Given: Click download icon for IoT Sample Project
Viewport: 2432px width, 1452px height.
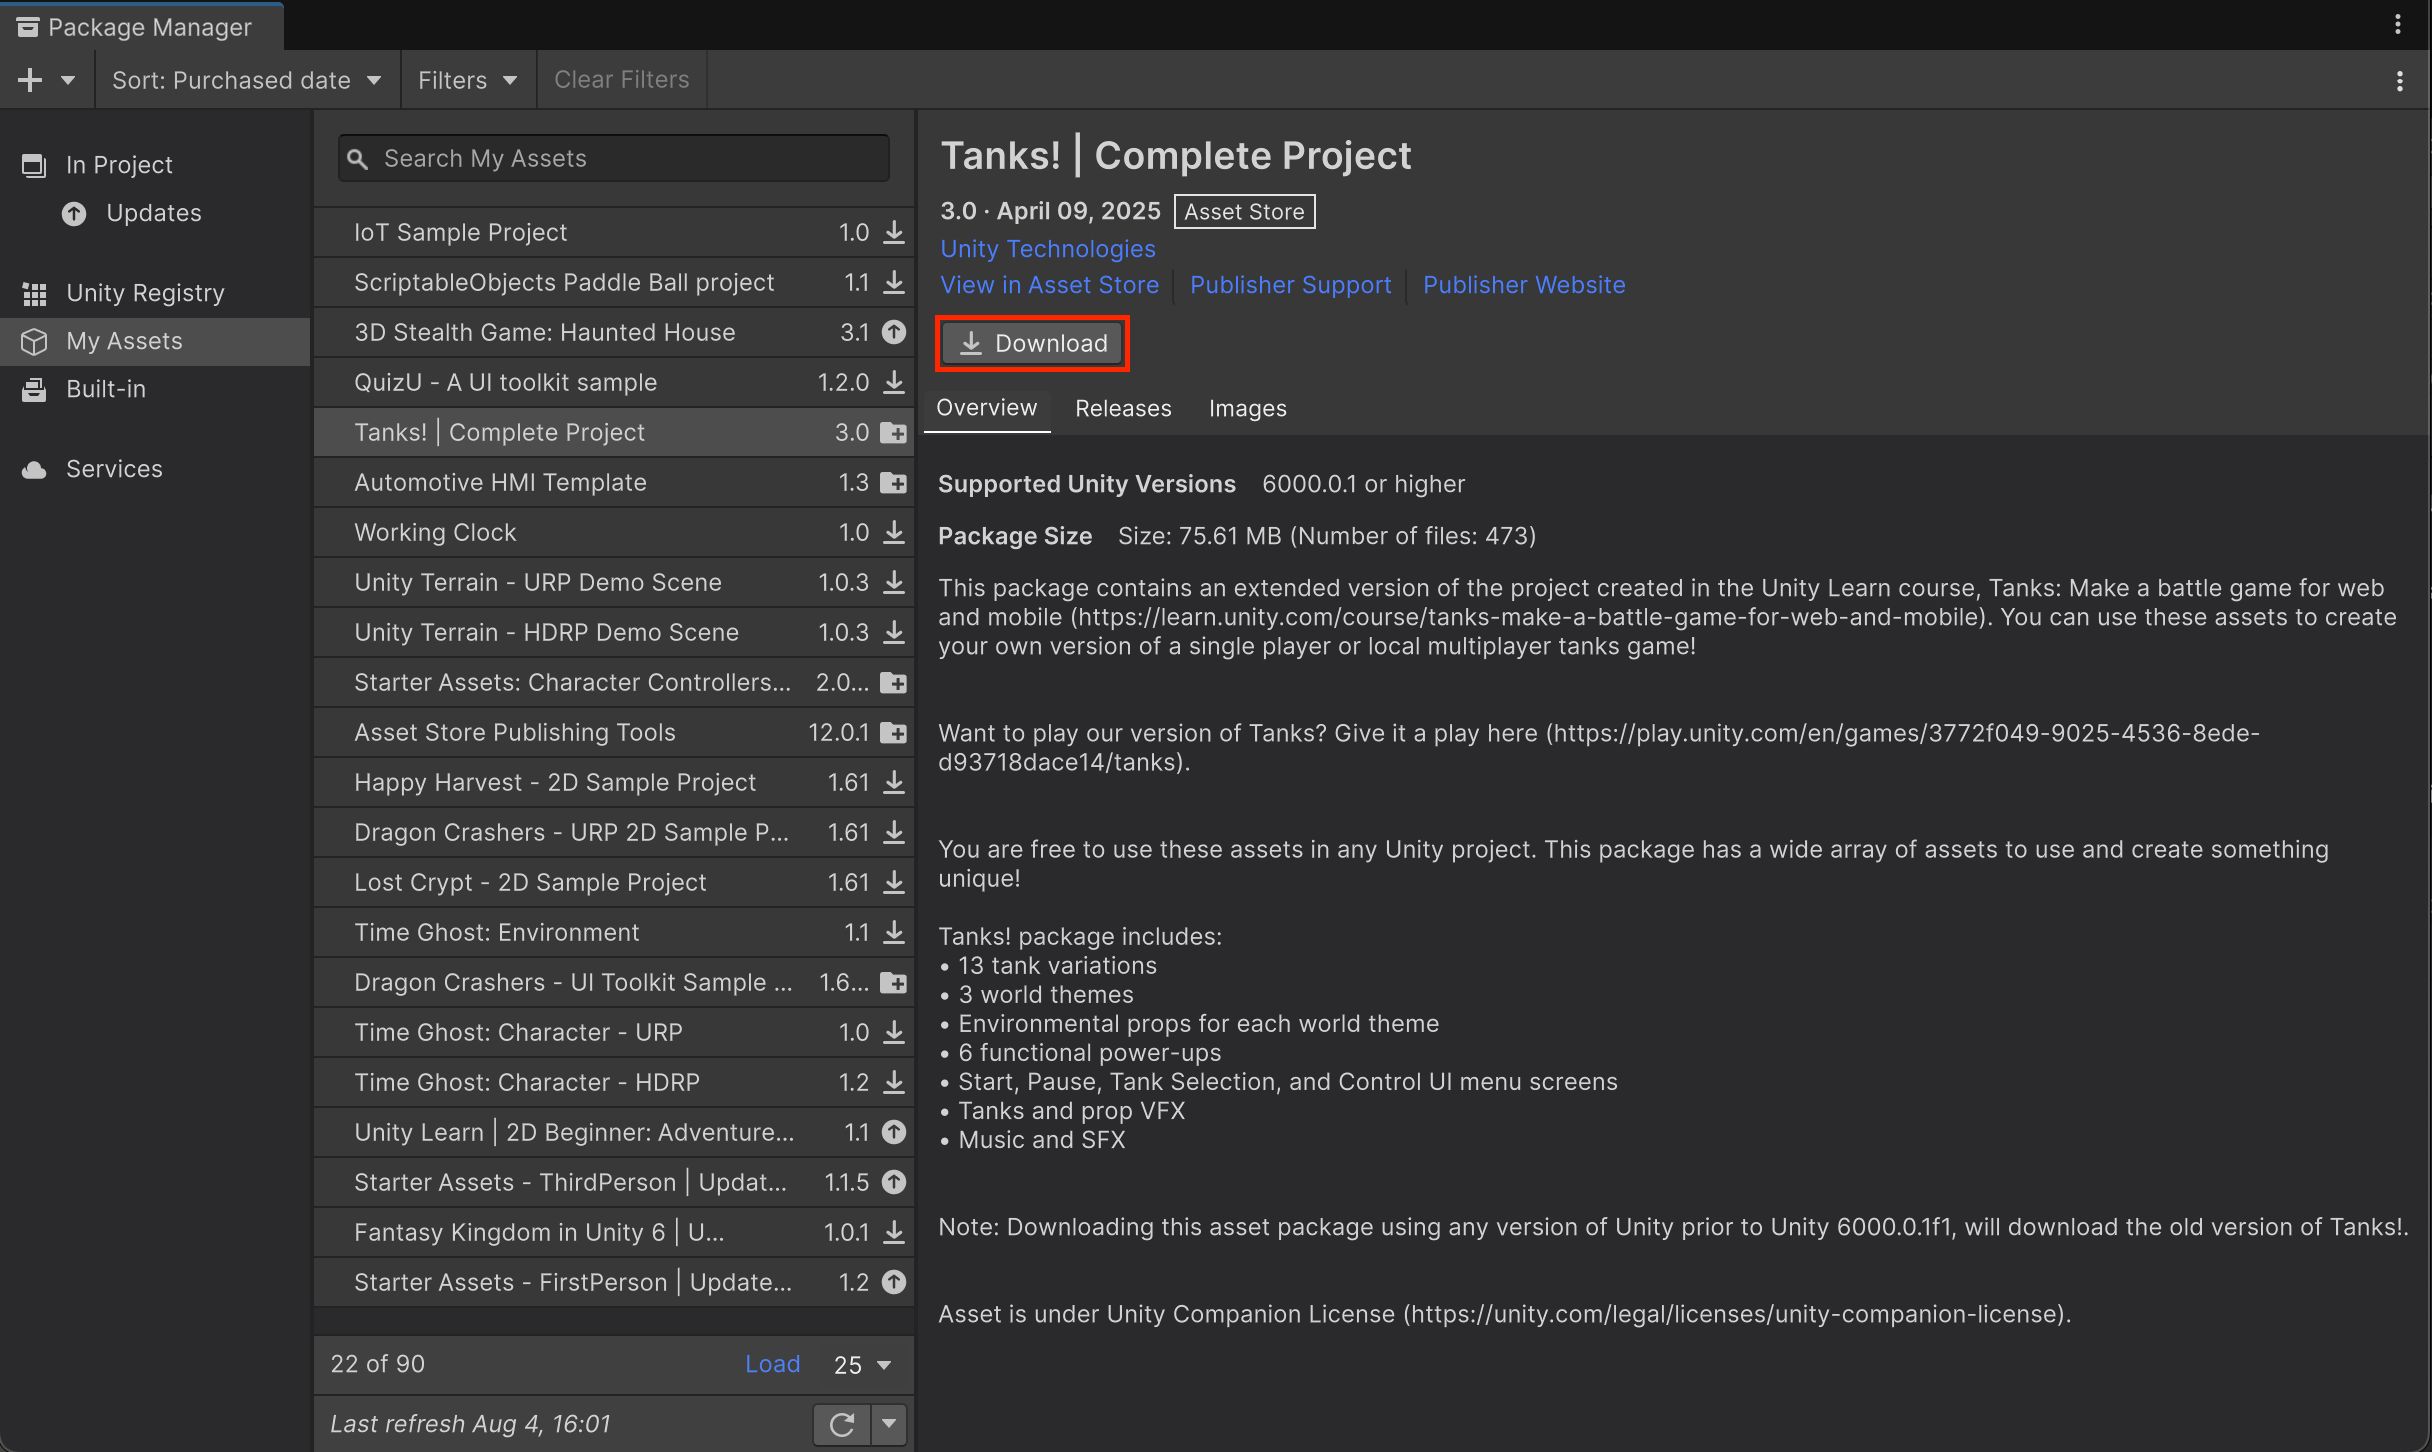Looking at the screenshot, I should point(894,232).
